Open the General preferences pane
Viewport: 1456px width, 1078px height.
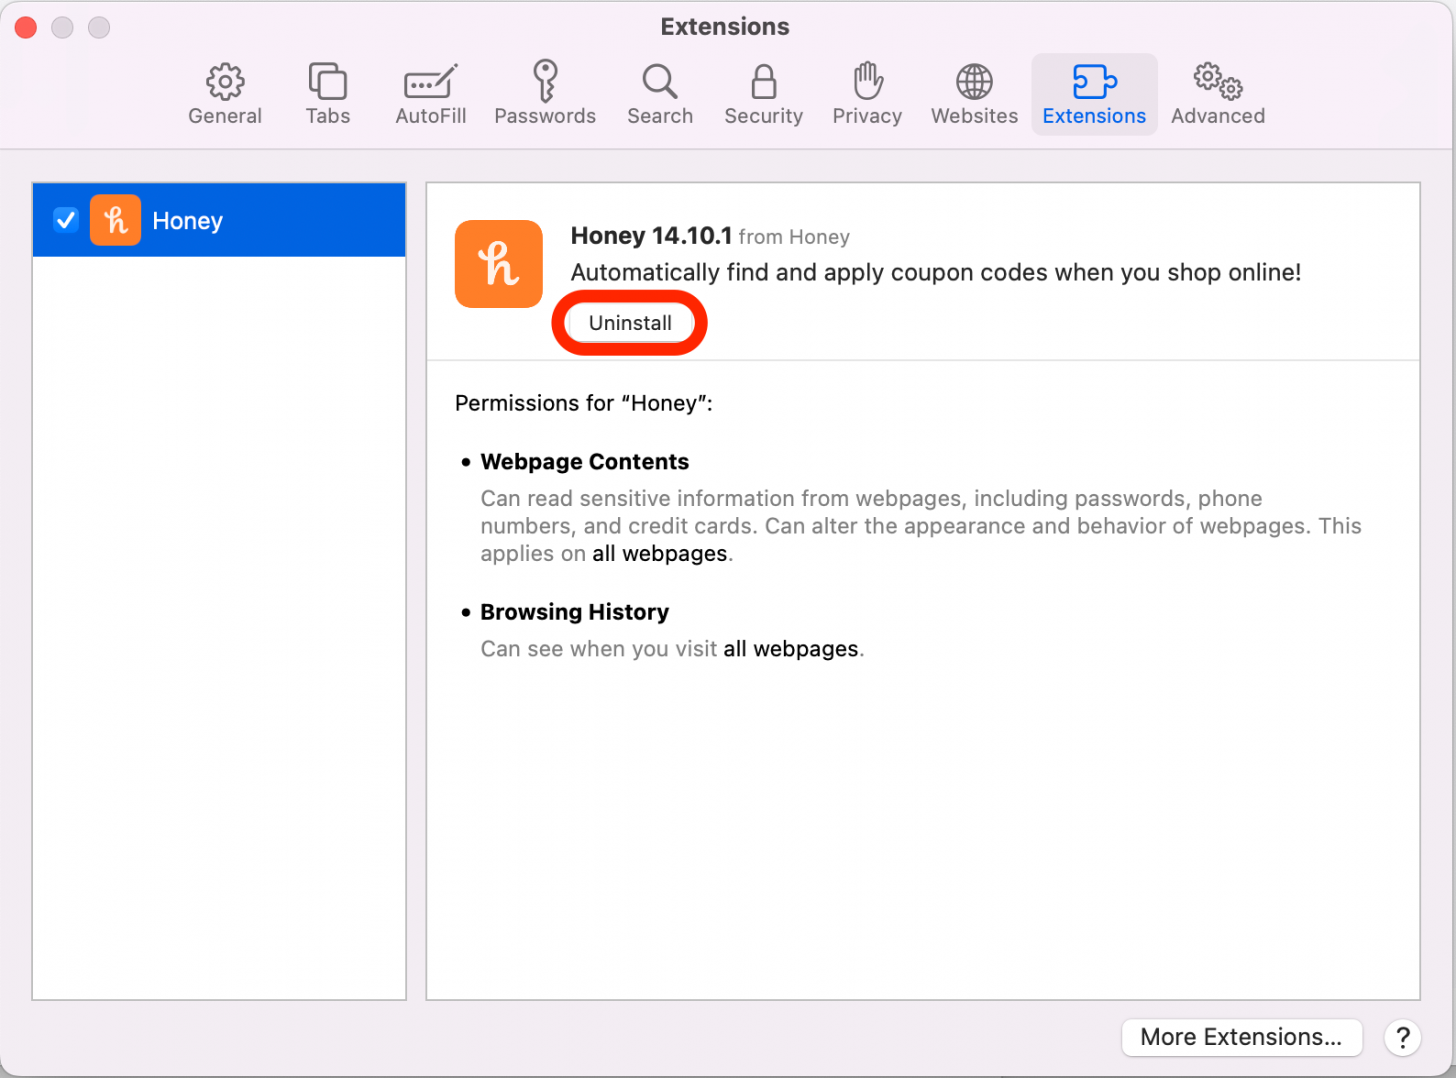coord(225,94)
